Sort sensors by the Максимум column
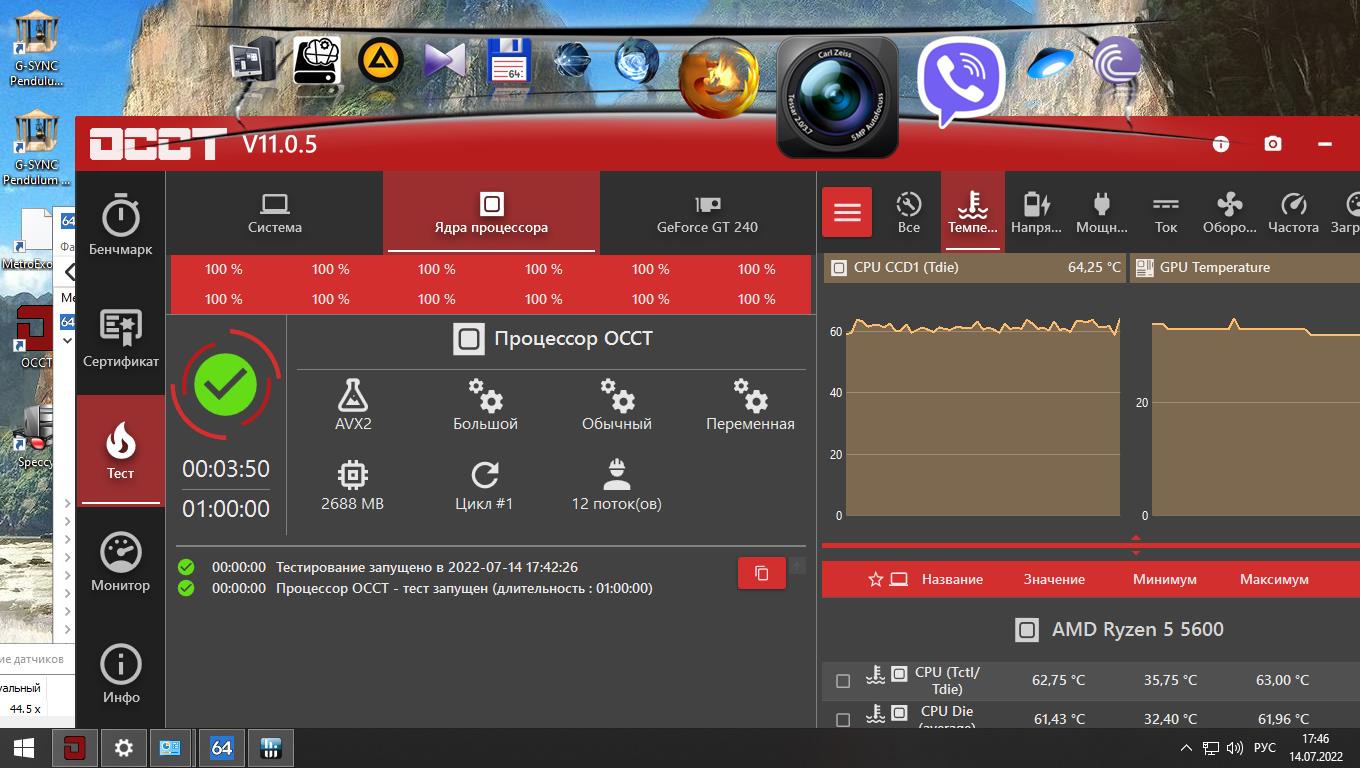The width and height of the screenshot is (1360, 768). coord(1274,579)
